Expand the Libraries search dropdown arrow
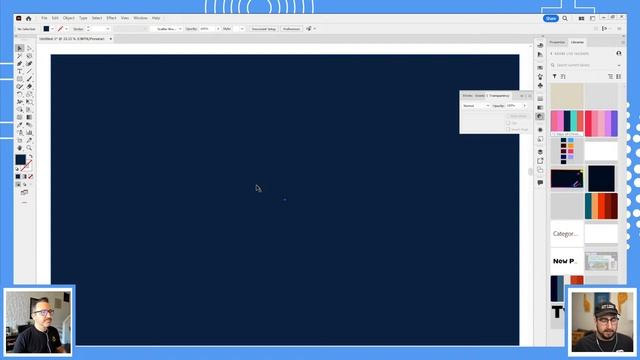This screenshot has width=640, height=360. tap(619, 65)
